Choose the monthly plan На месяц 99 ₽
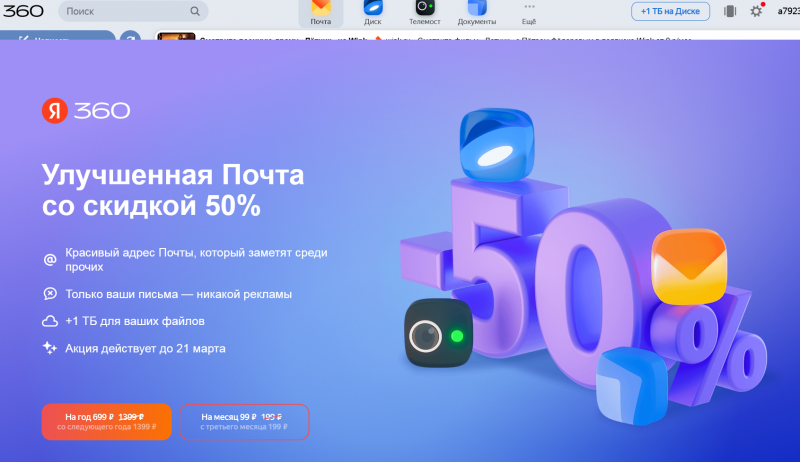Screen dimensions: 800x462 (x=244, y=421)
